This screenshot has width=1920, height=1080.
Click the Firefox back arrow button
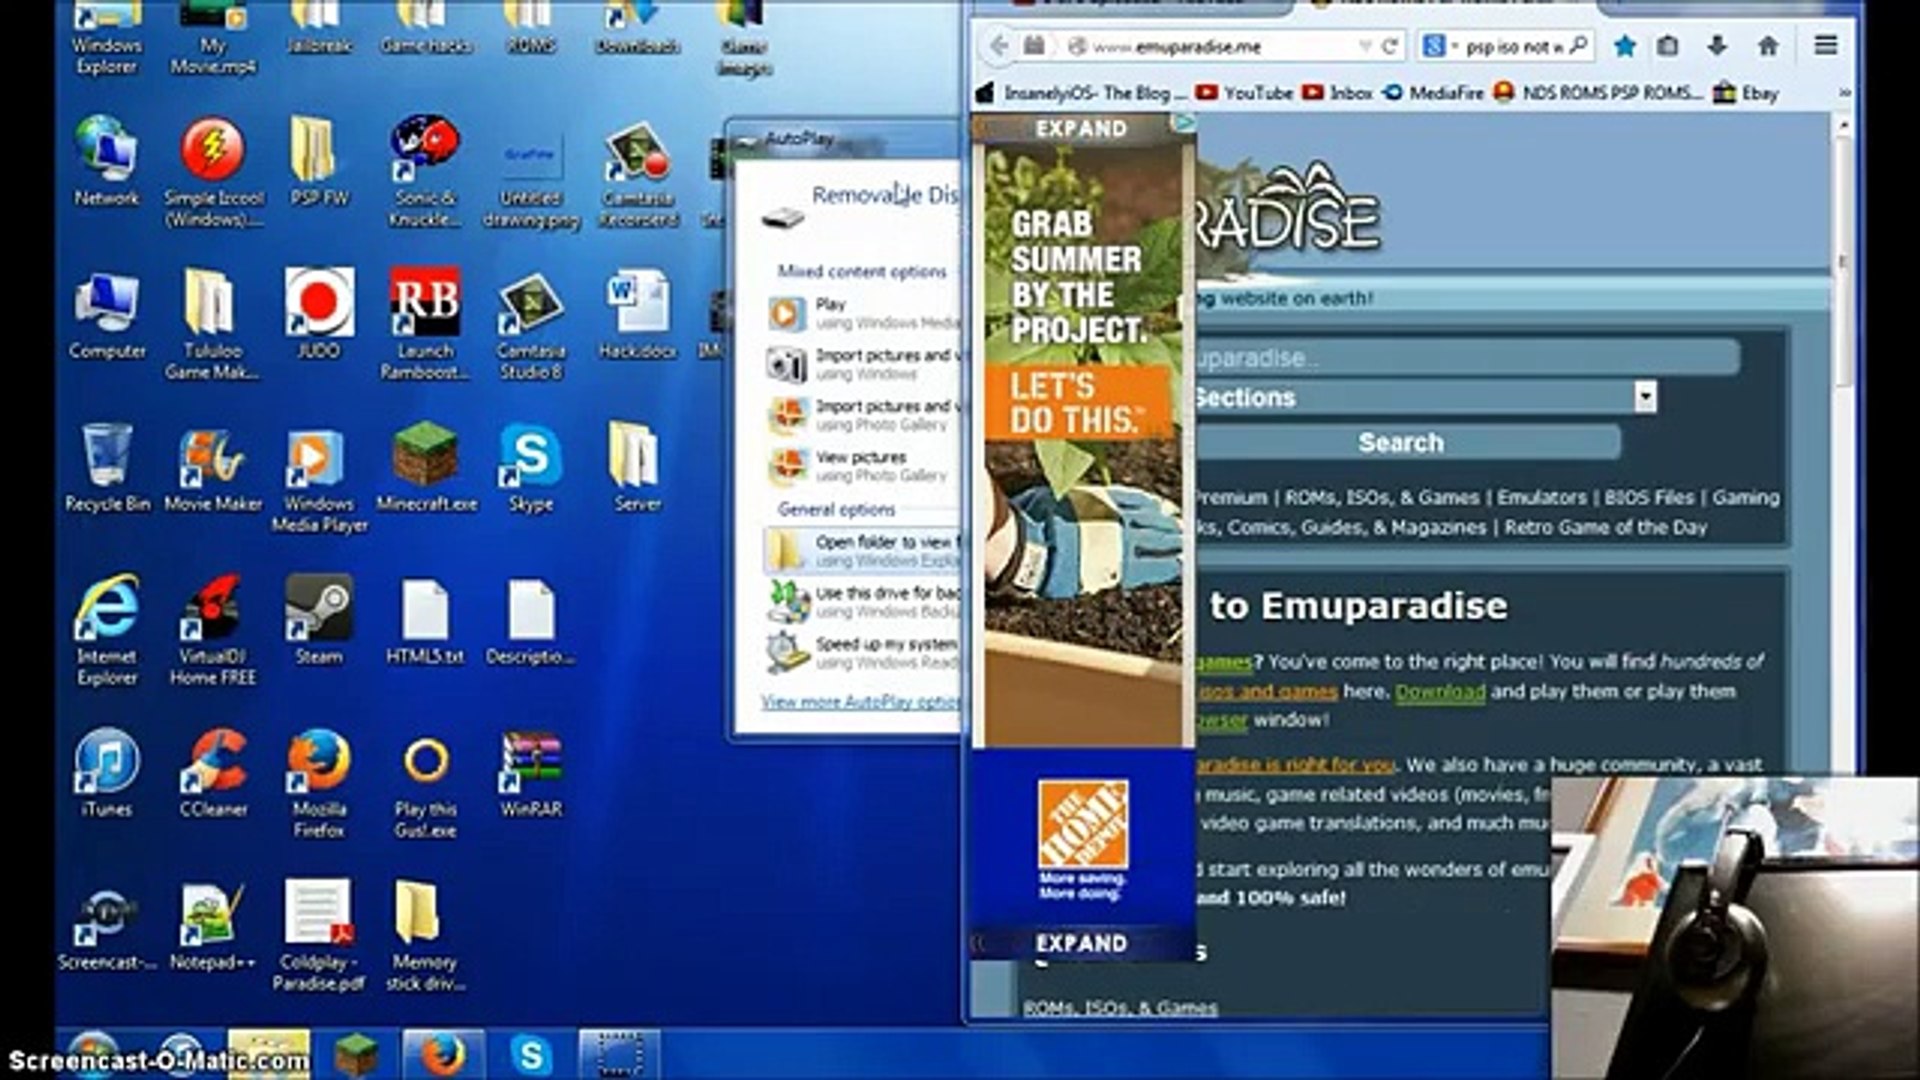(999, 46)
